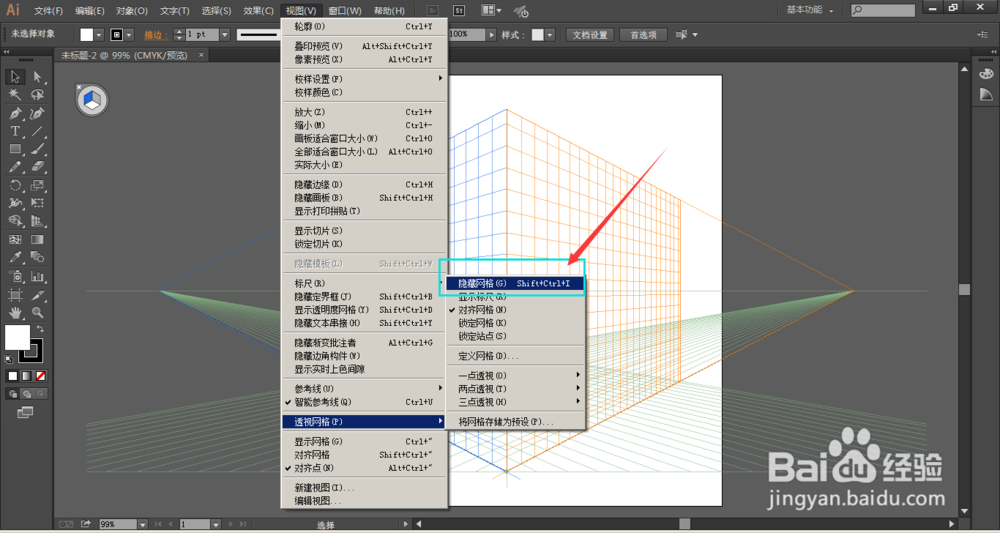Open Adobe Stock (St) icon
The height and width of the screenshot is (533, 1000).
[459, 10]
